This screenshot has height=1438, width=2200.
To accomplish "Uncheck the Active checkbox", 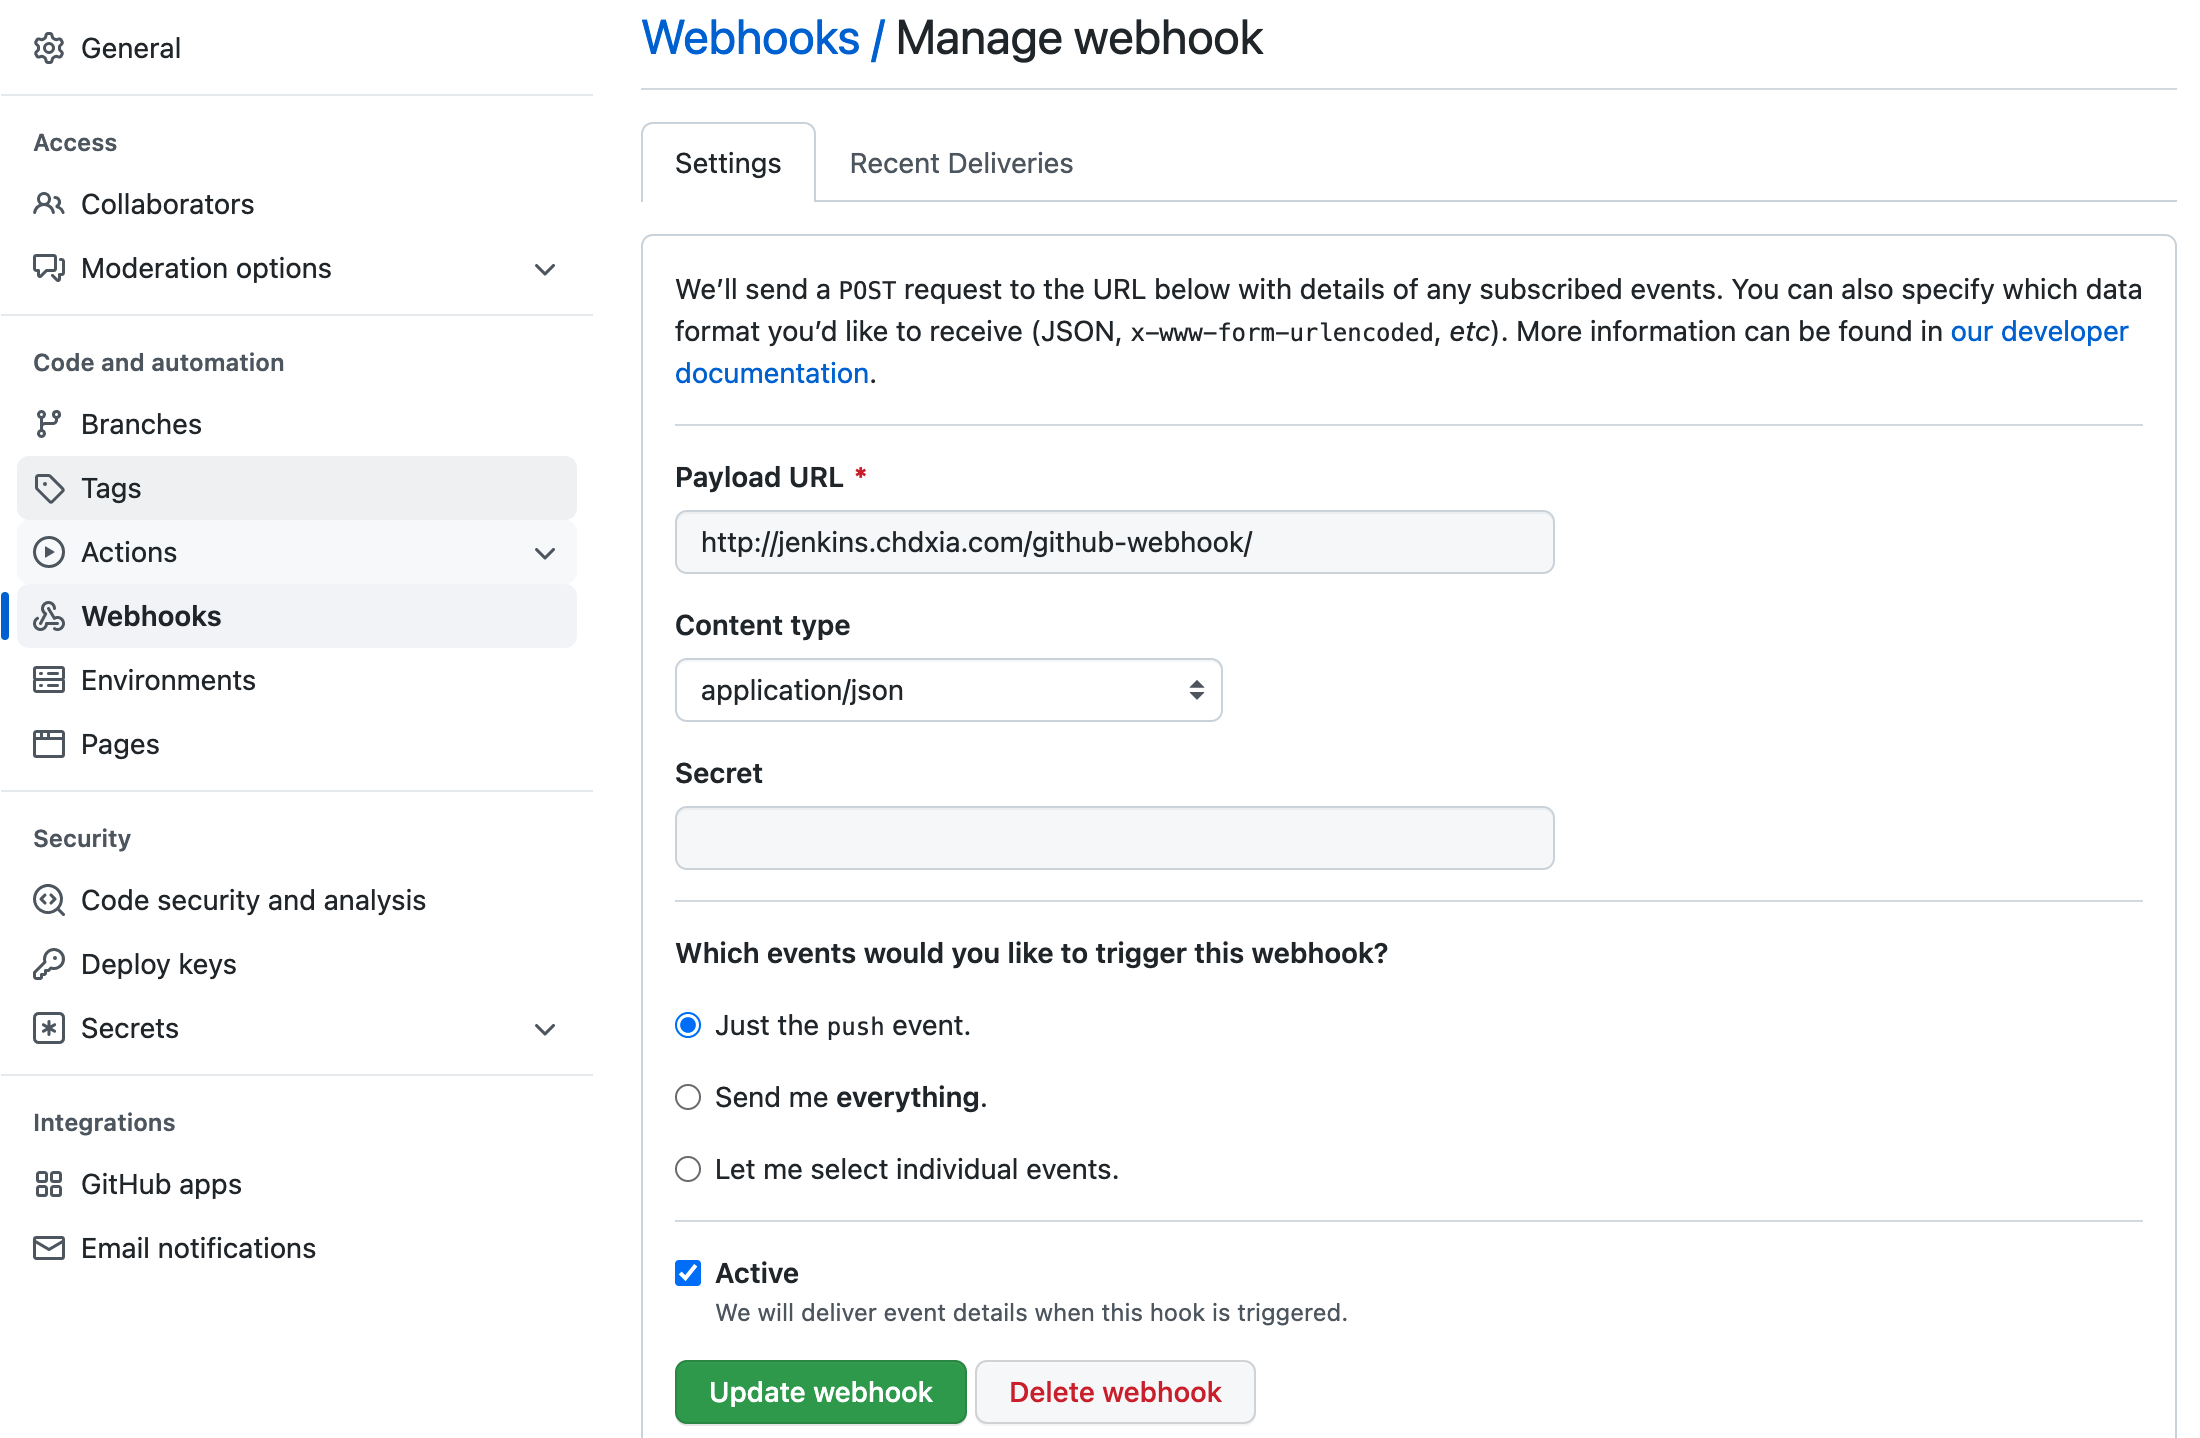I will pyautogui.click(x=688, y=1273).
